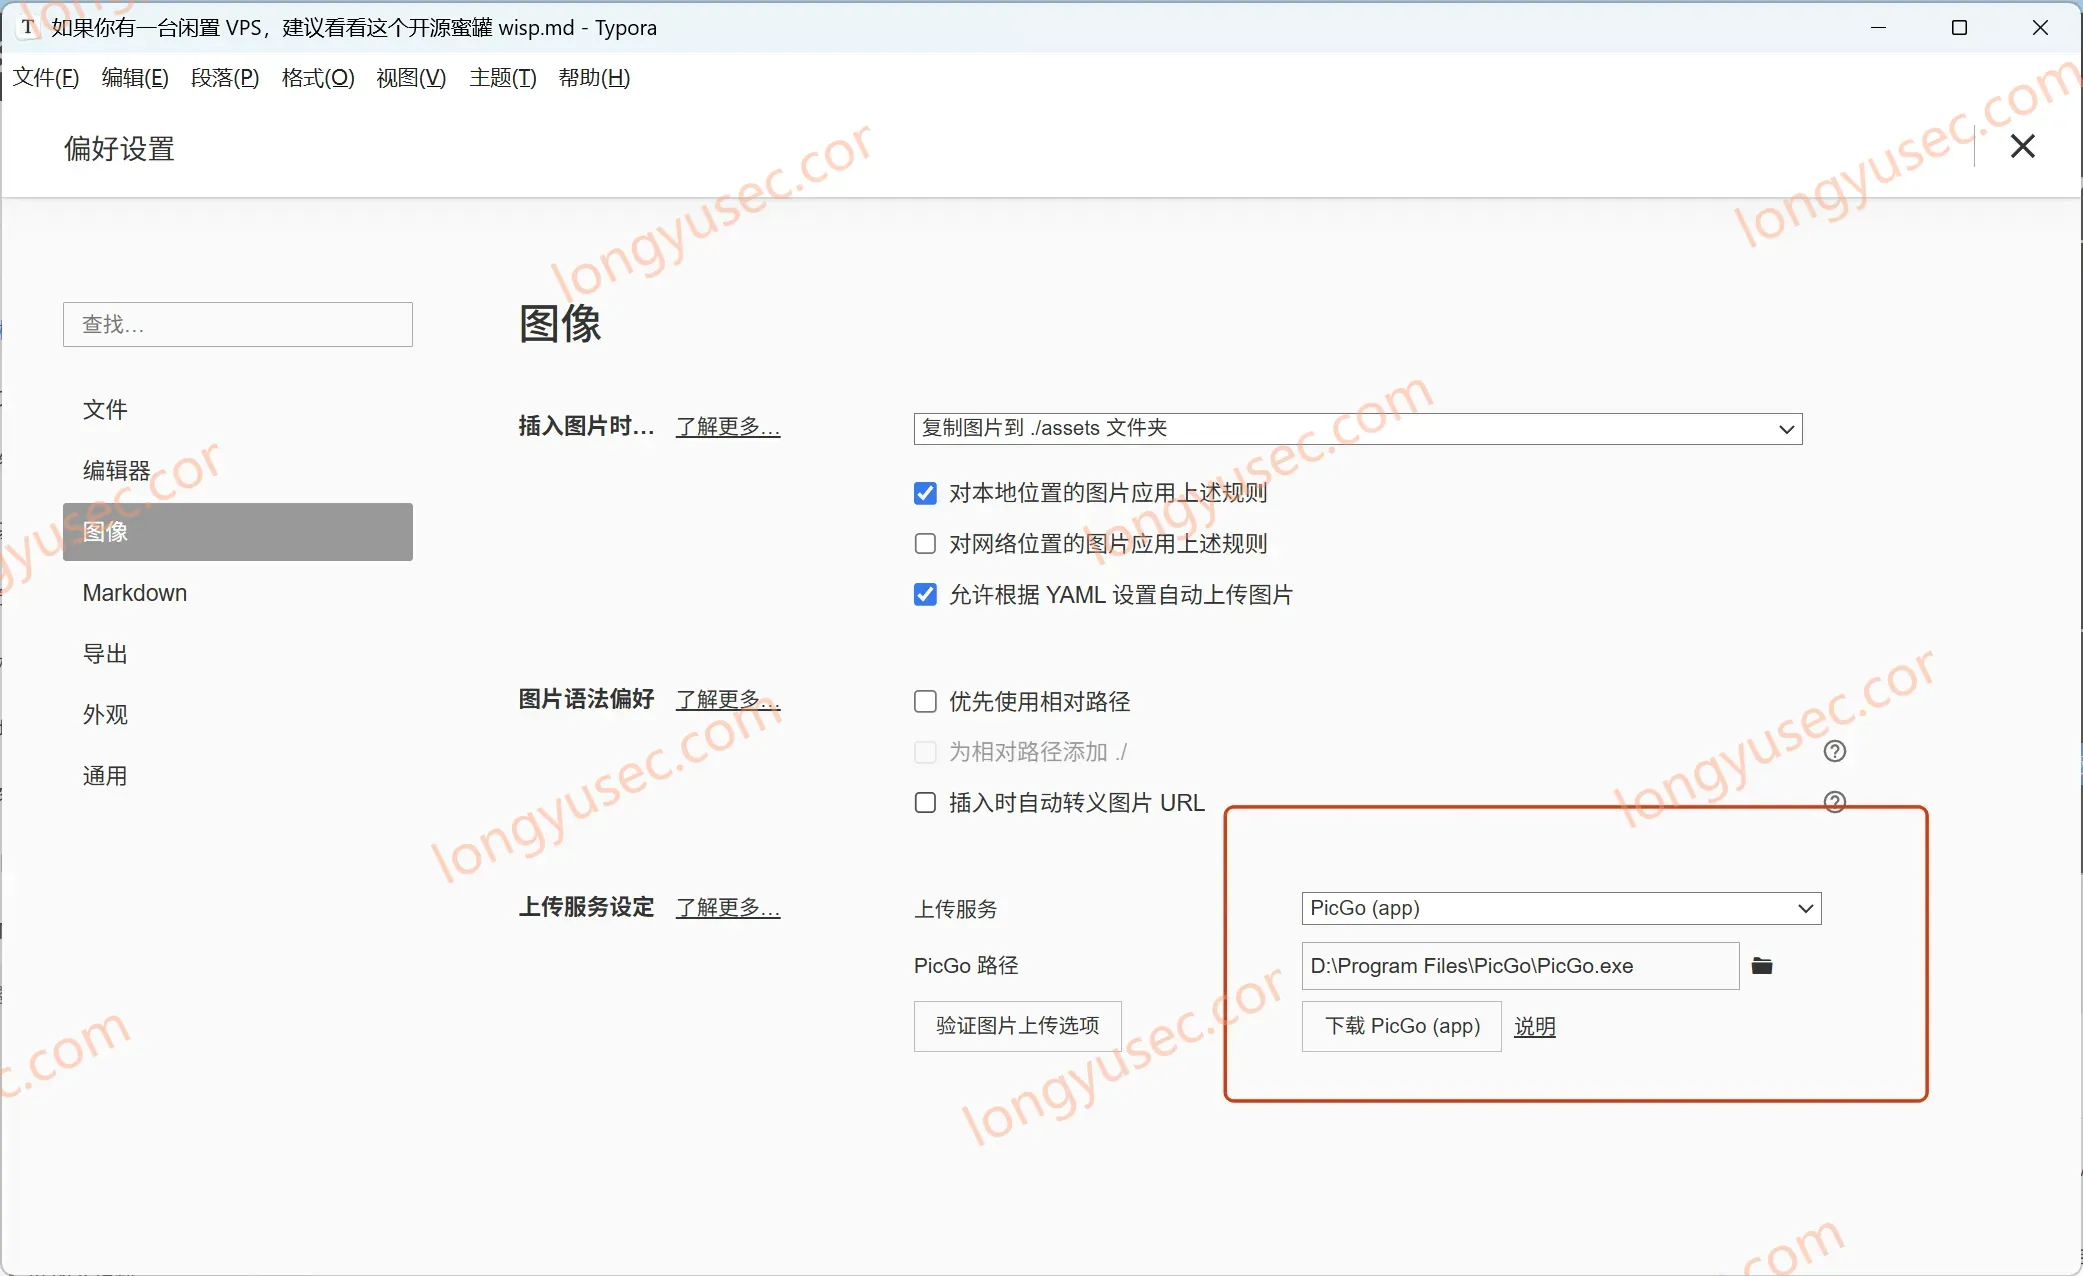Screen dimensions: 2083x1276
Task: Open 了解更多 link beside 上传服务设定
Action: 728,908
